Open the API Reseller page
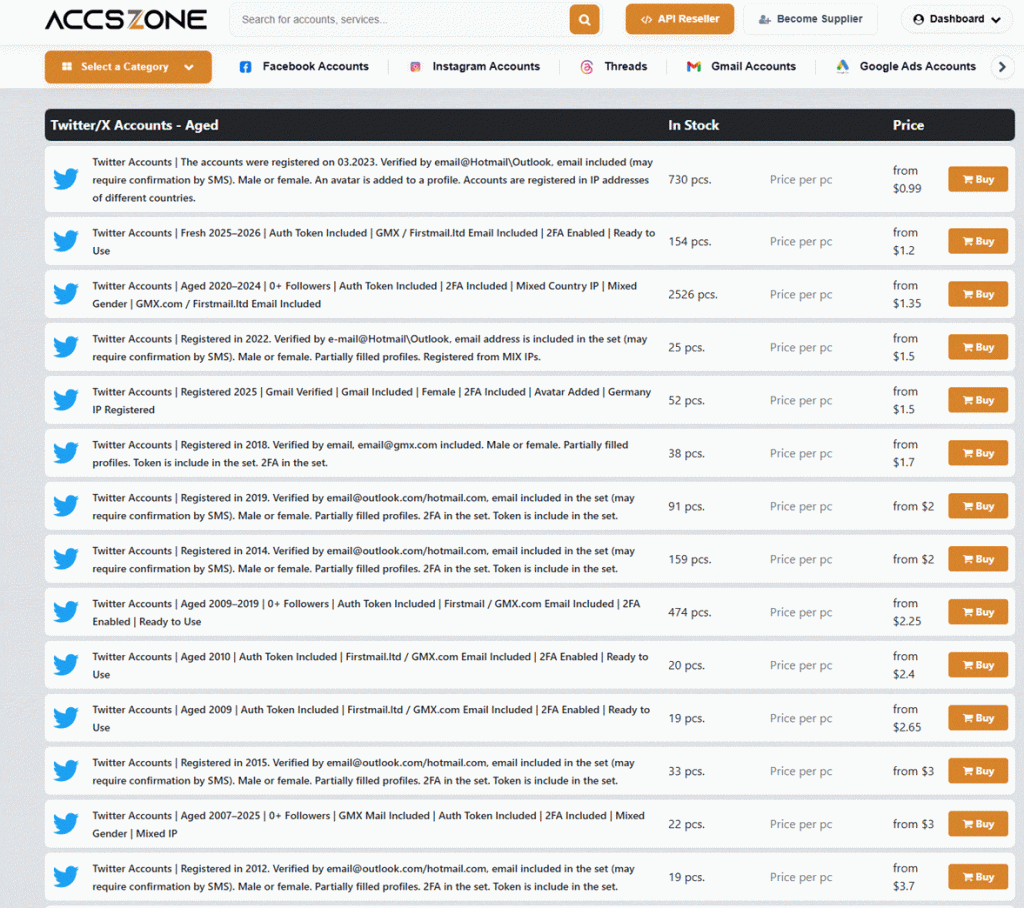 [x=680, y=19]
